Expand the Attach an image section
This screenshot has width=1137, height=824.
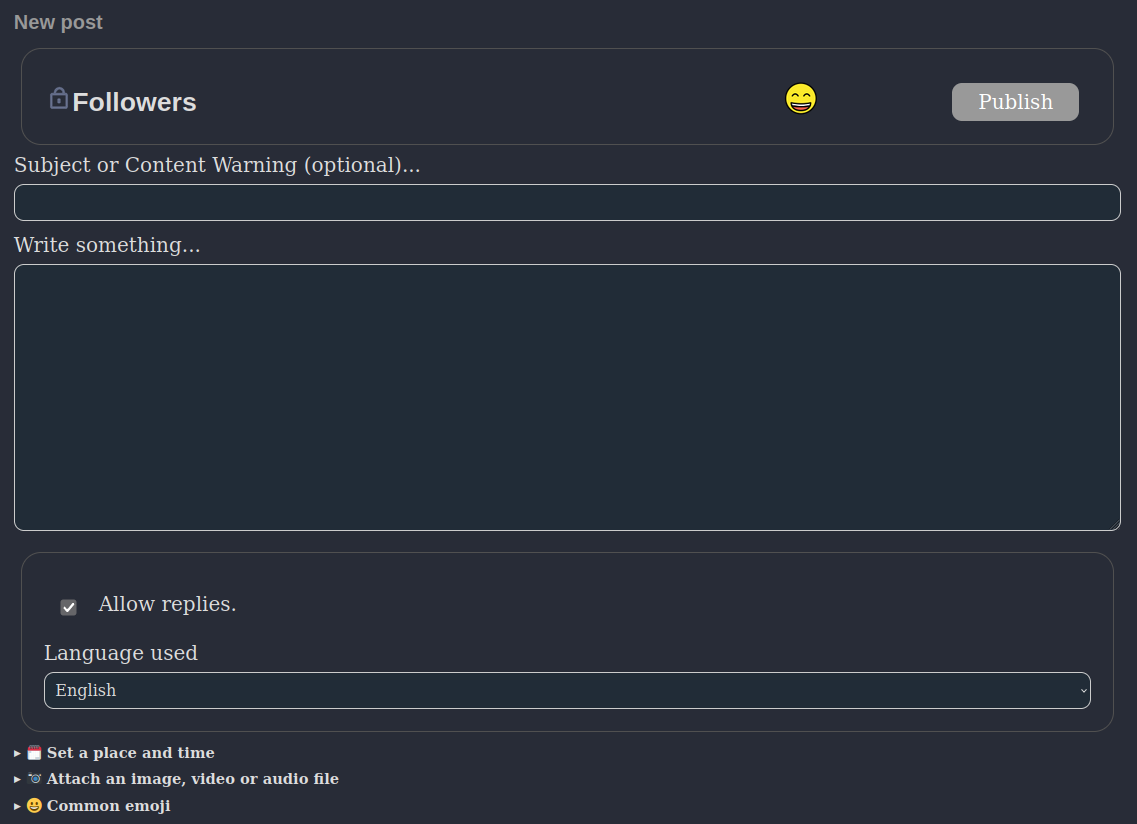point(190,778)
